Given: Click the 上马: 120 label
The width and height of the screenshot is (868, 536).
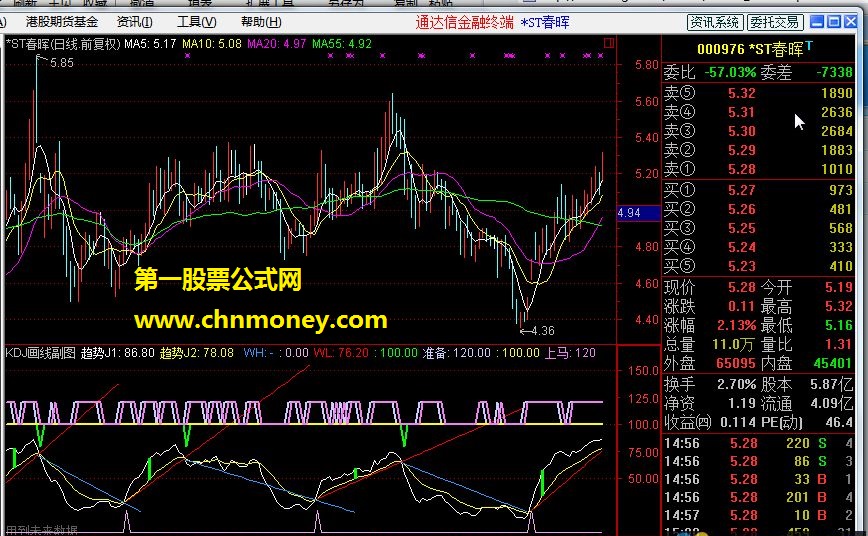Looking at the screenshot, I should [570, 353].
